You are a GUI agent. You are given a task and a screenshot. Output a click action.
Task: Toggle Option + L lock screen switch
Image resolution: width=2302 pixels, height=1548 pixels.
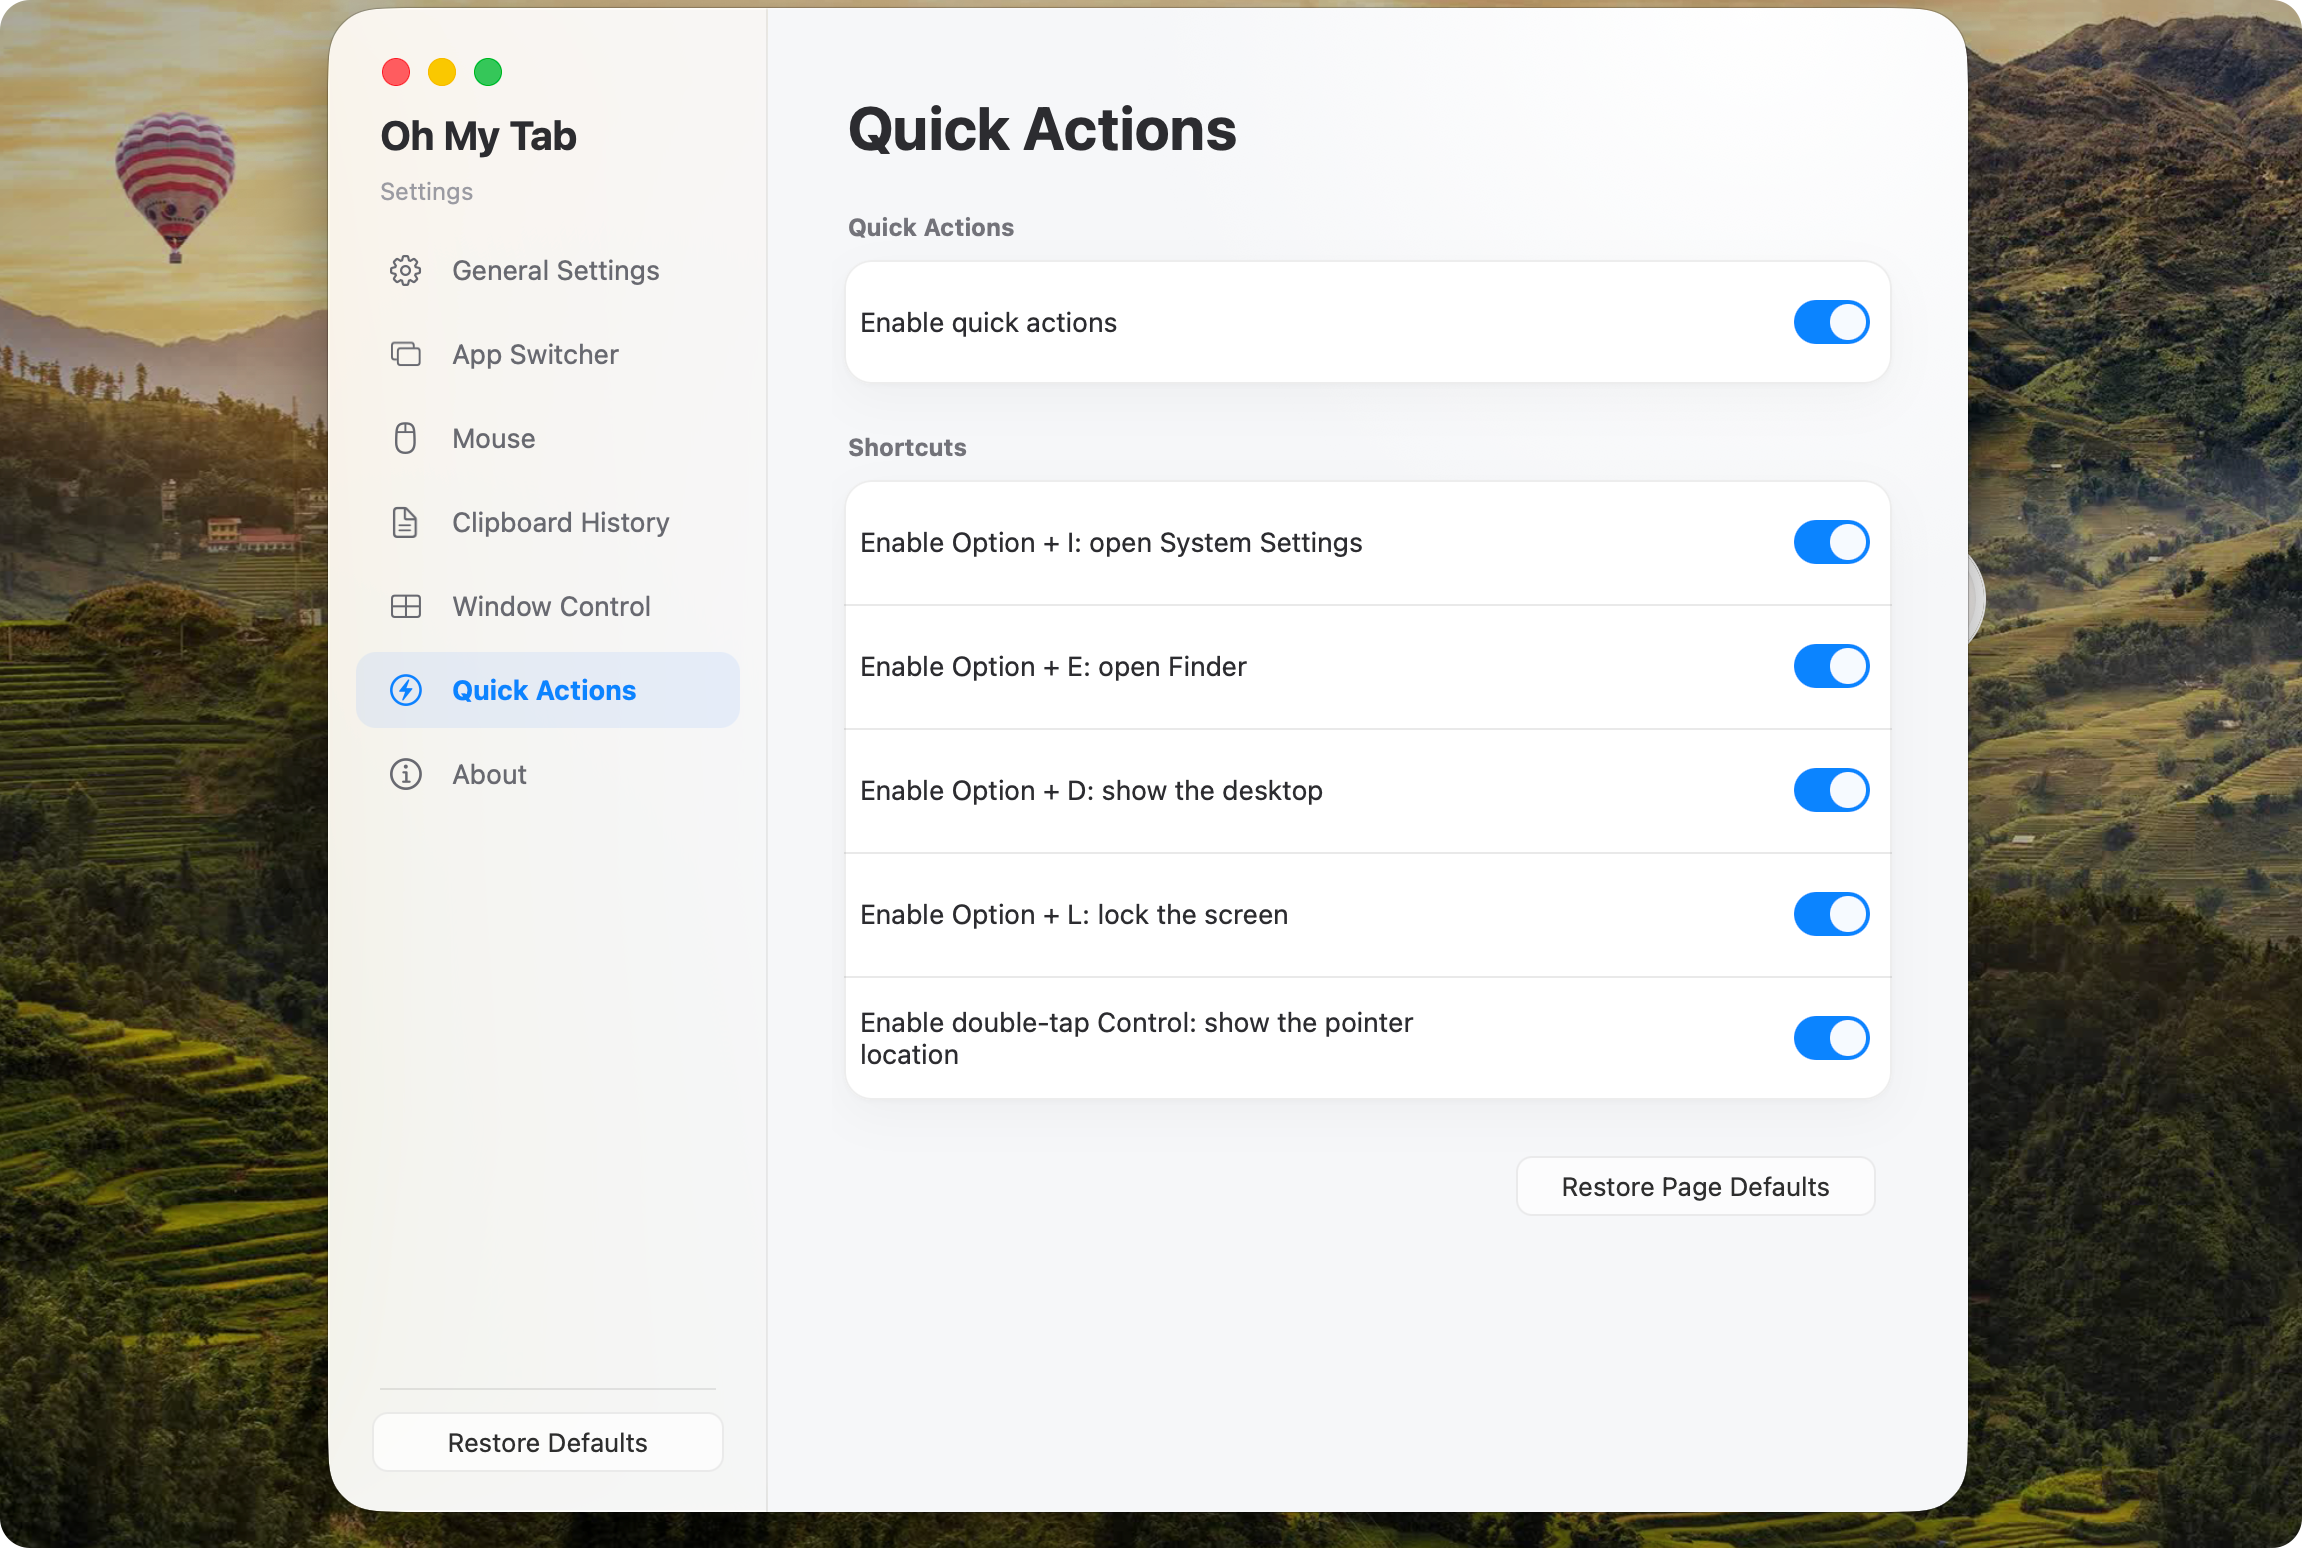tap(1831, 915)
